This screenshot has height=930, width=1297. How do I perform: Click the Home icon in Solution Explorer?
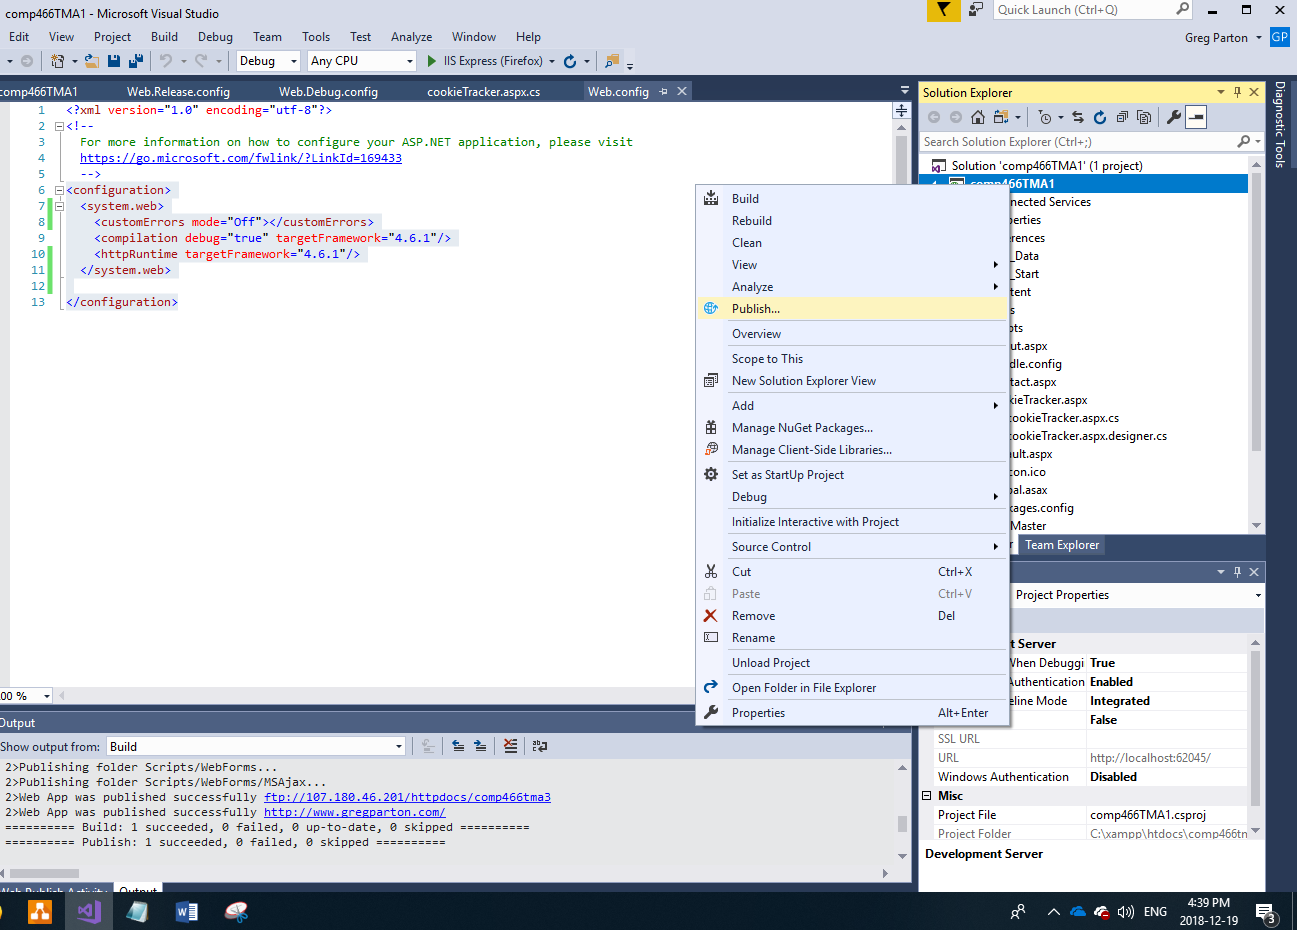(x=978, y=117)
